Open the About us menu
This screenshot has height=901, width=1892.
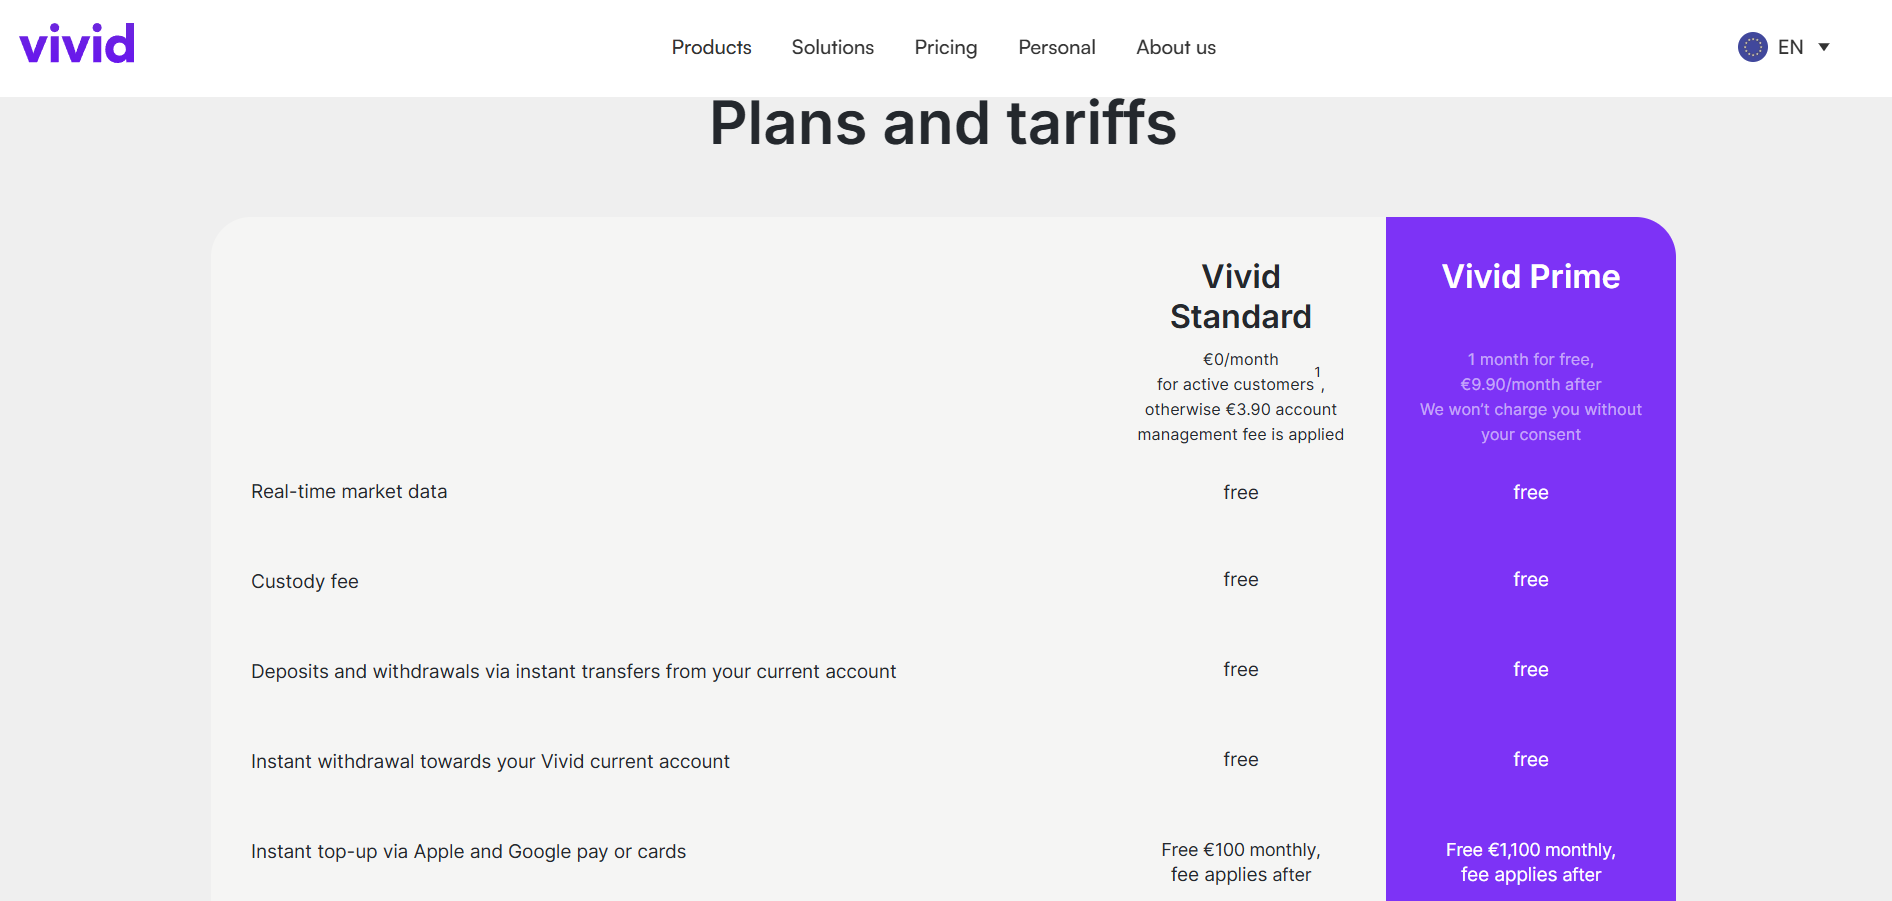coord(1176,47)
